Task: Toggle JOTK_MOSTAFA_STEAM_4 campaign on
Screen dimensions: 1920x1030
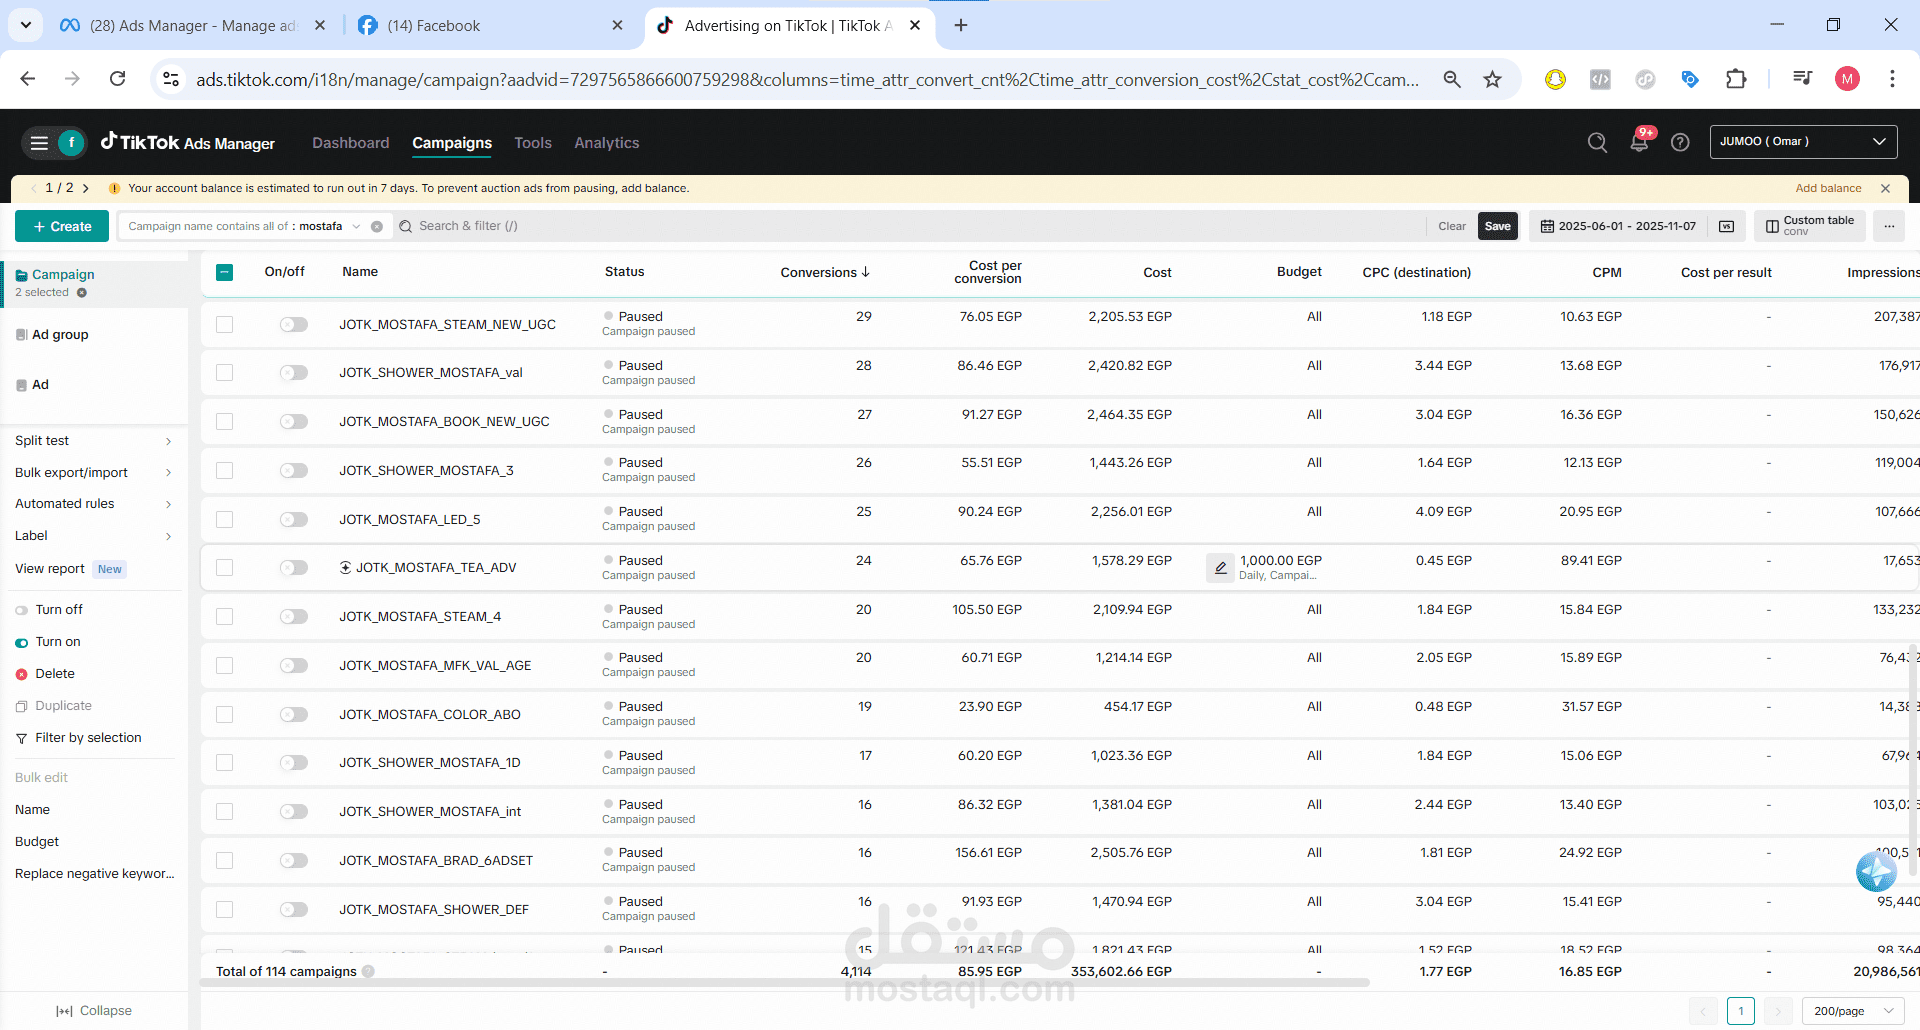Action: pyautogui.click(x=293, y=616)
